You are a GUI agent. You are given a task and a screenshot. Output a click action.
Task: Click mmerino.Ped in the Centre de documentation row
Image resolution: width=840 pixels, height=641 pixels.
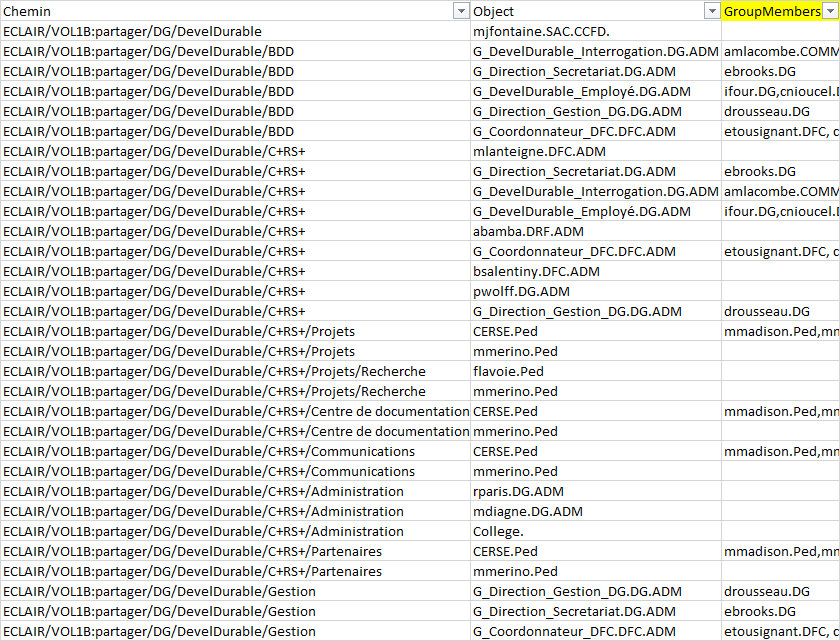[515, 431]
